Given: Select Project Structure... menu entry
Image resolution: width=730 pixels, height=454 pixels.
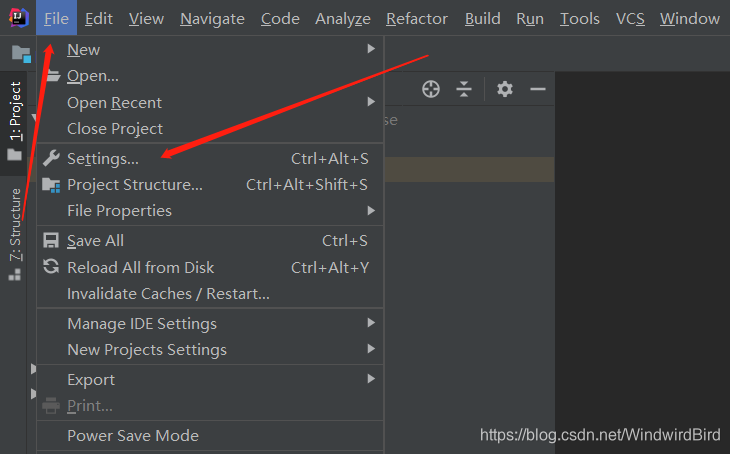Looking at the screenshot, I should 210,185.
